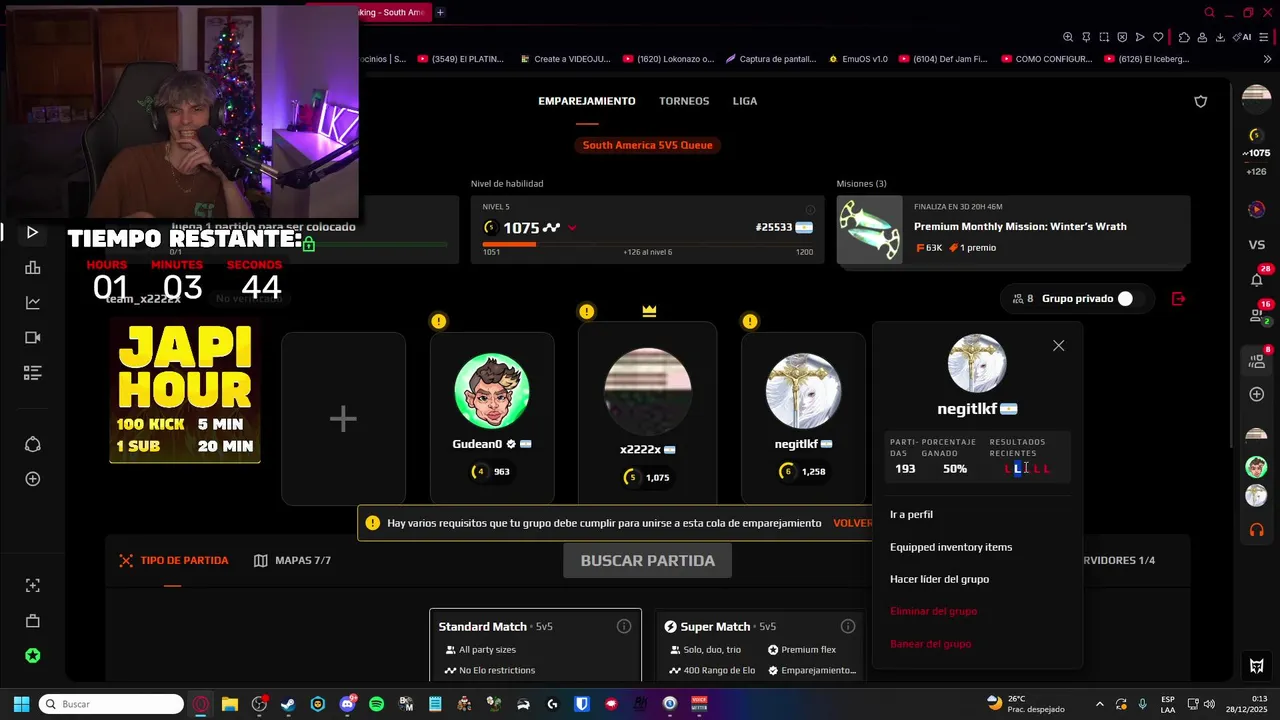
Task: Open the FACEIT play icon in left sidebar
Action: [32, 232]
